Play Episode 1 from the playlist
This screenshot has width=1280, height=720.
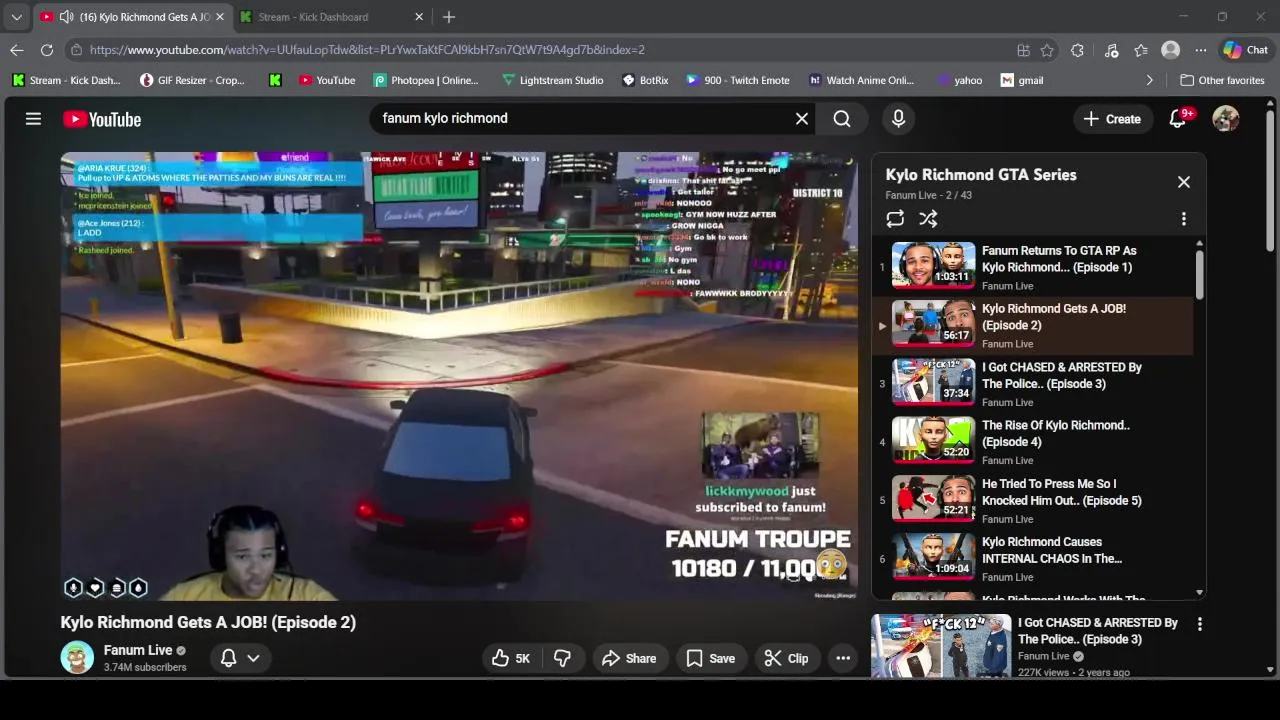1034,268
